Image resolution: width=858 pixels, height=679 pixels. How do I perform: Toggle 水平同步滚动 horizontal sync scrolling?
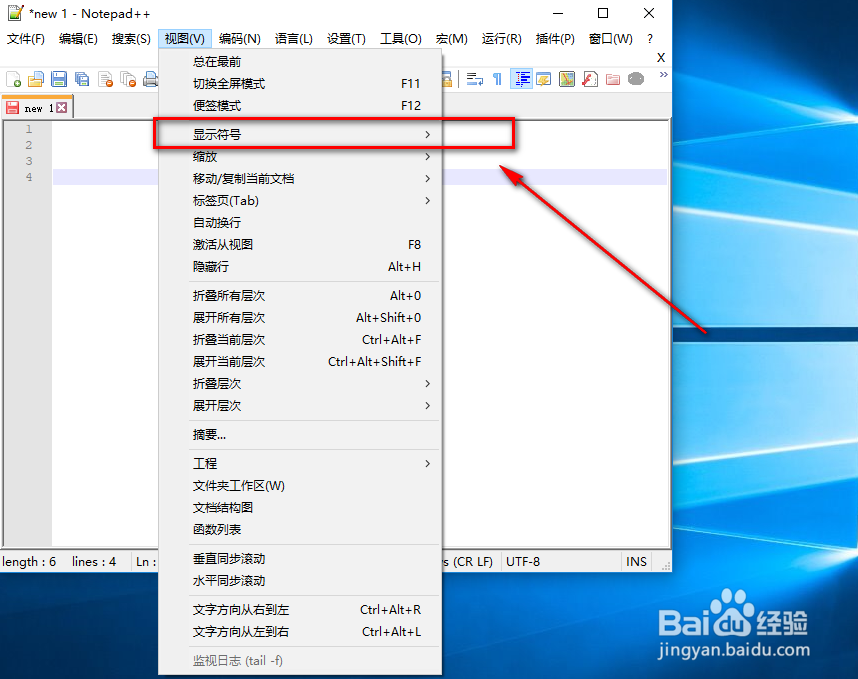(300, 581)
